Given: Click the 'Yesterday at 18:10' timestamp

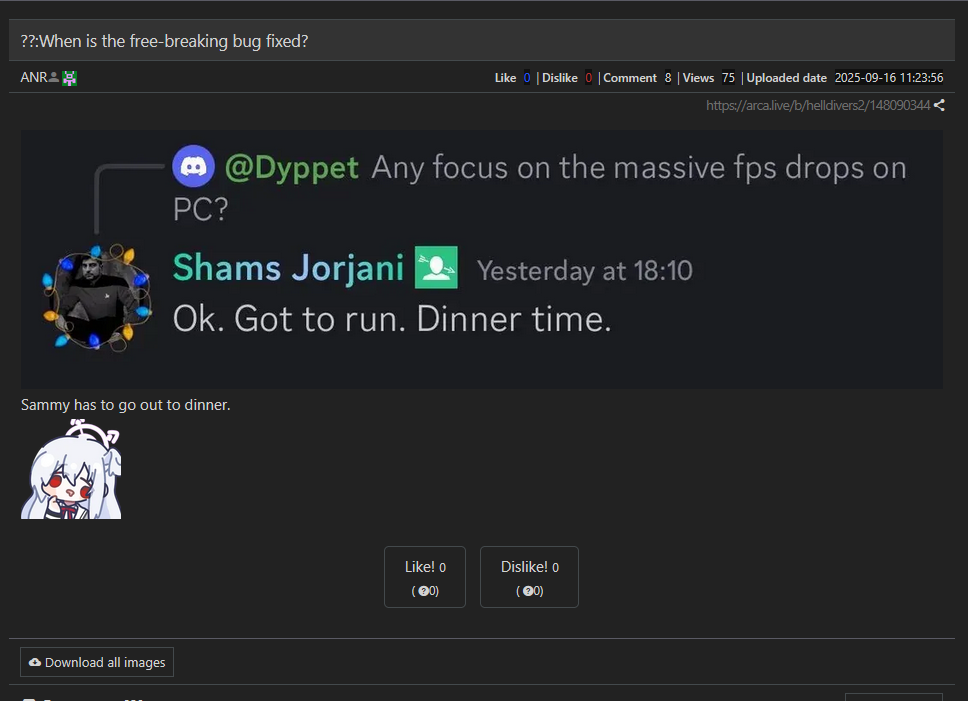Looking at the screenshot, I should coord(585,270).
